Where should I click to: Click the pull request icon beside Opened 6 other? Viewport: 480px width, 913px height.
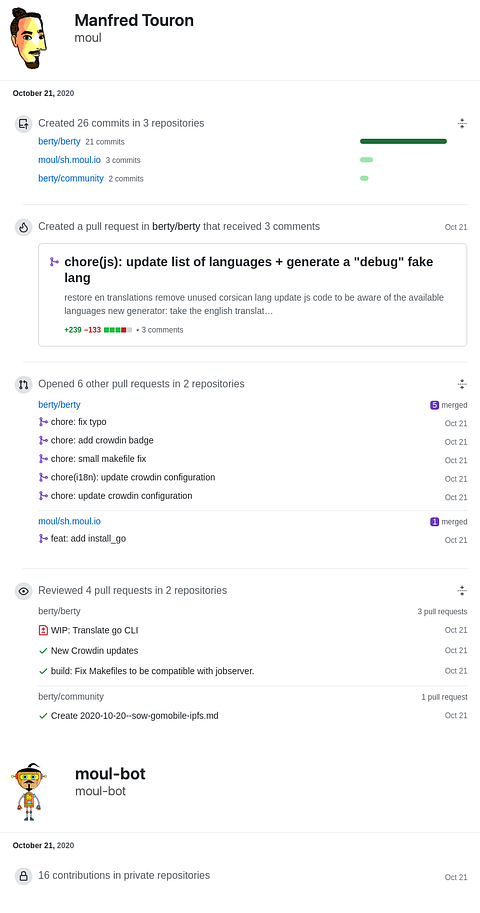coord(23,384)
